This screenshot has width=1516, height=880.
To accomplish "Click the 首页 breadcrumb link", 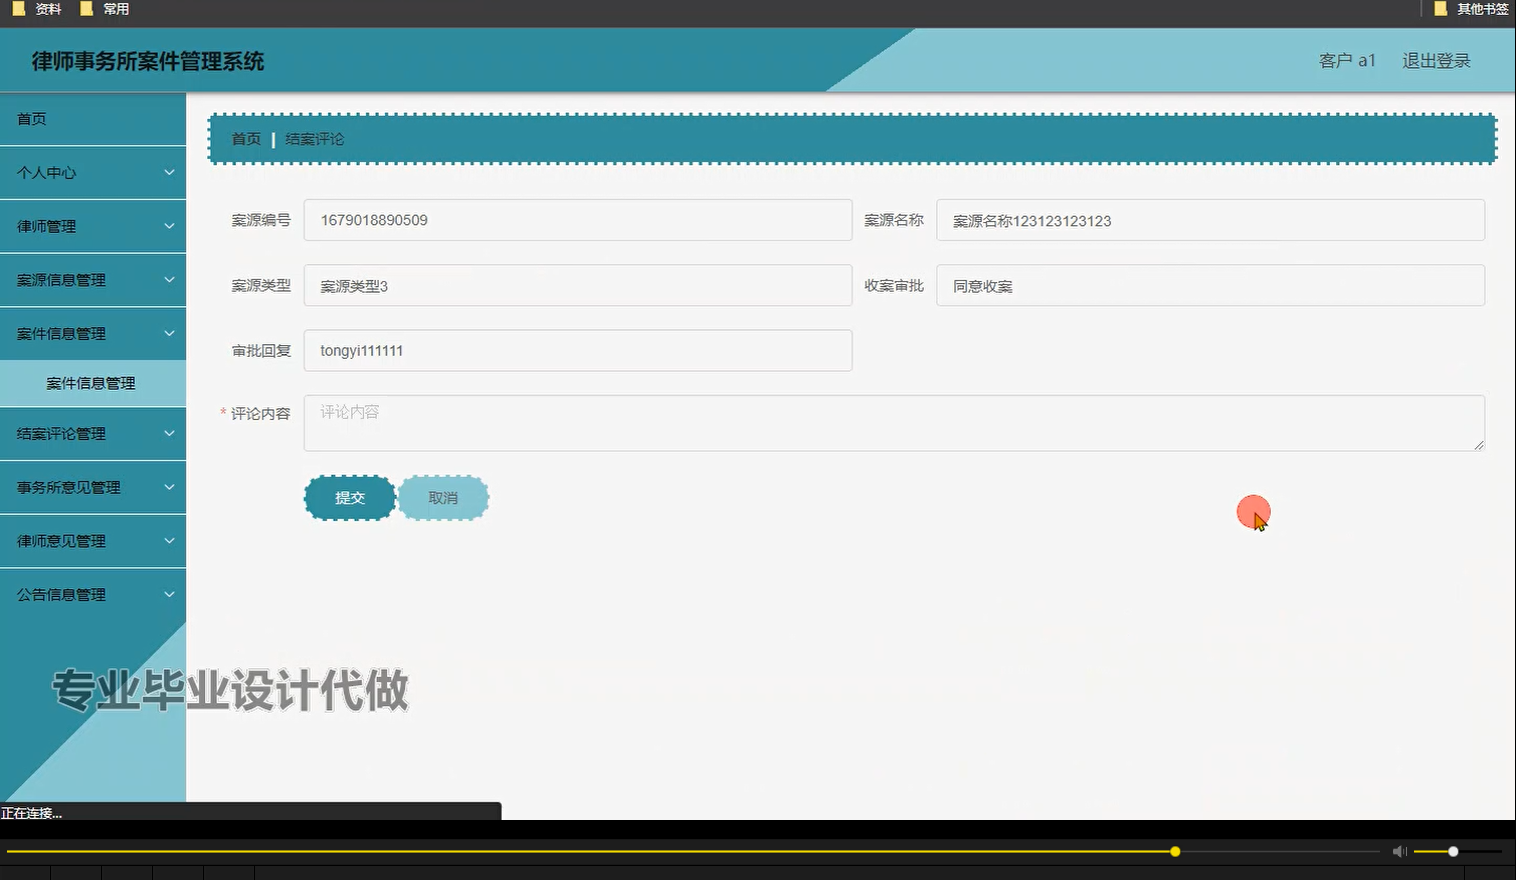I will (x=246, y=139).
